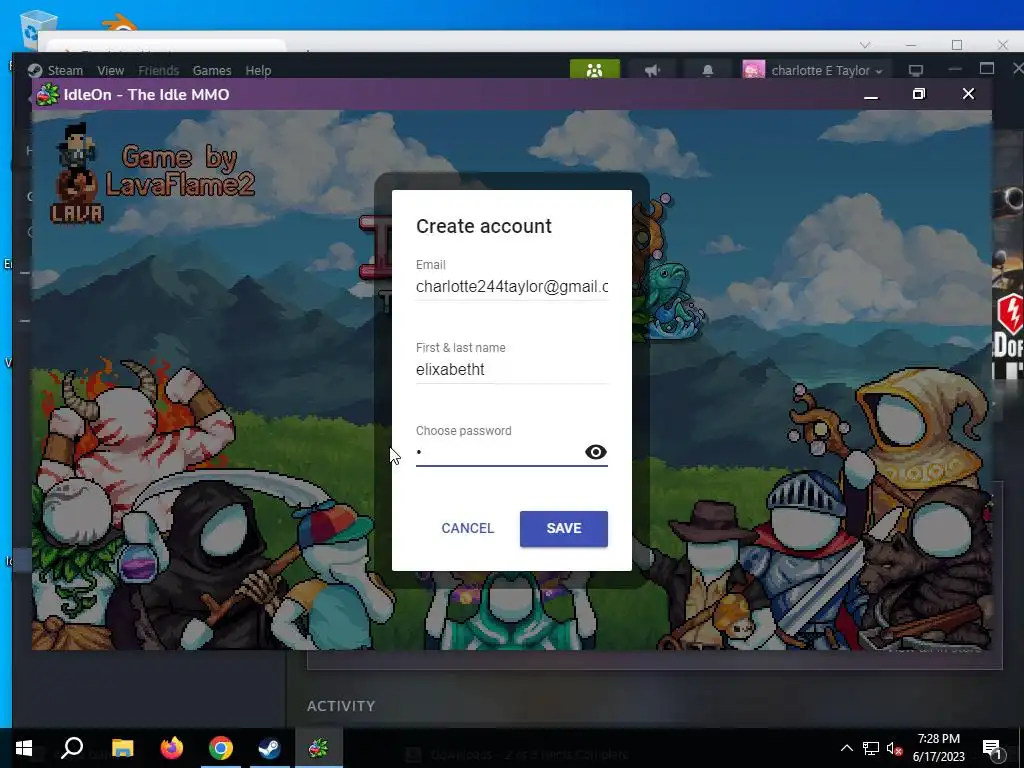Switch to Chrome from taskbar
Screen dimensions: 1024x768
221,748
